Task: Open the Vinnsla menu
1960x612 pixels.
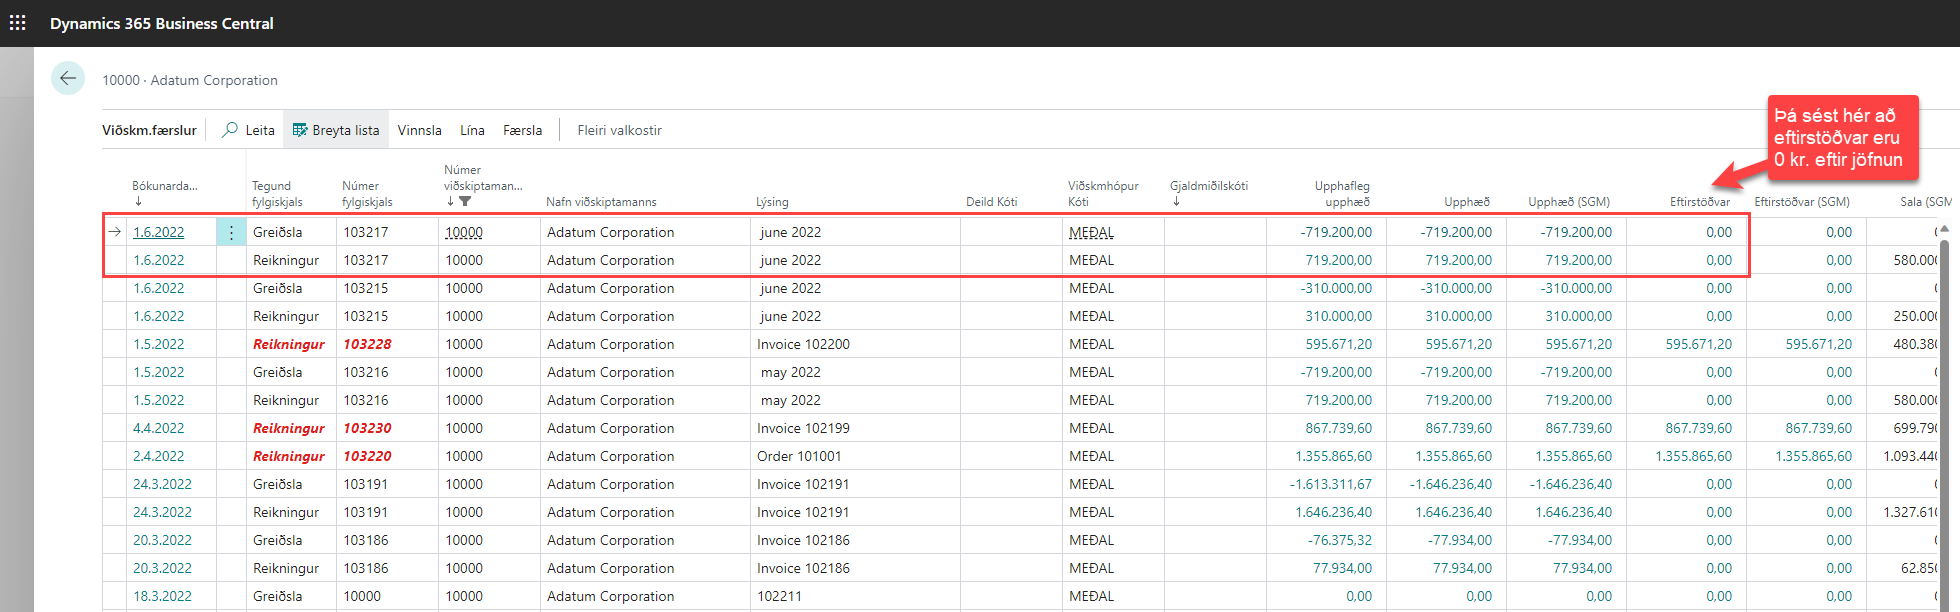Action: coord(419,130)
